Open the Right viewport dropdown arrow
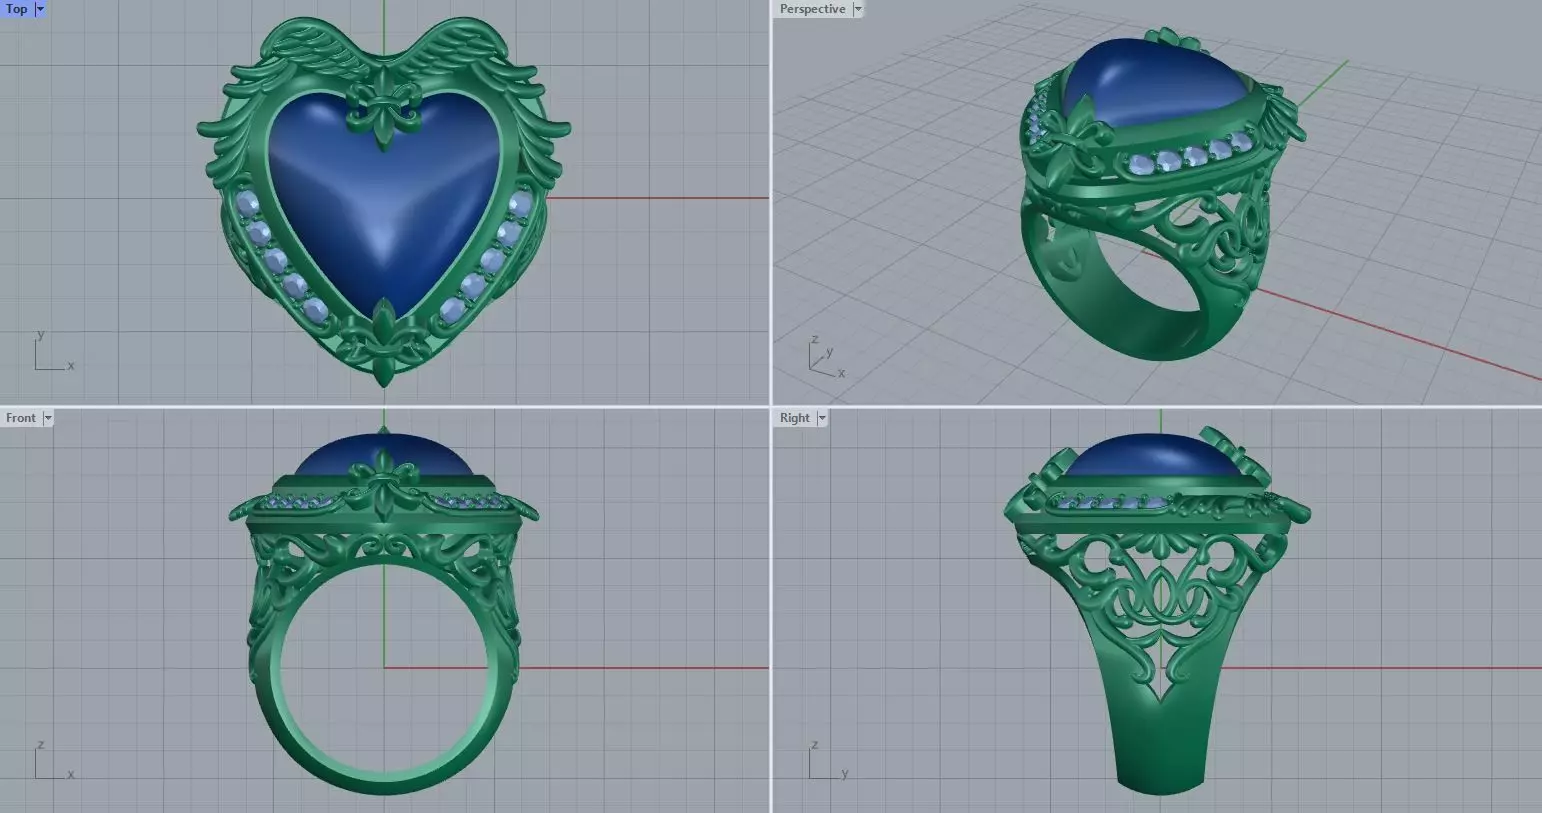1542x813 pixels. pos(823,418)
